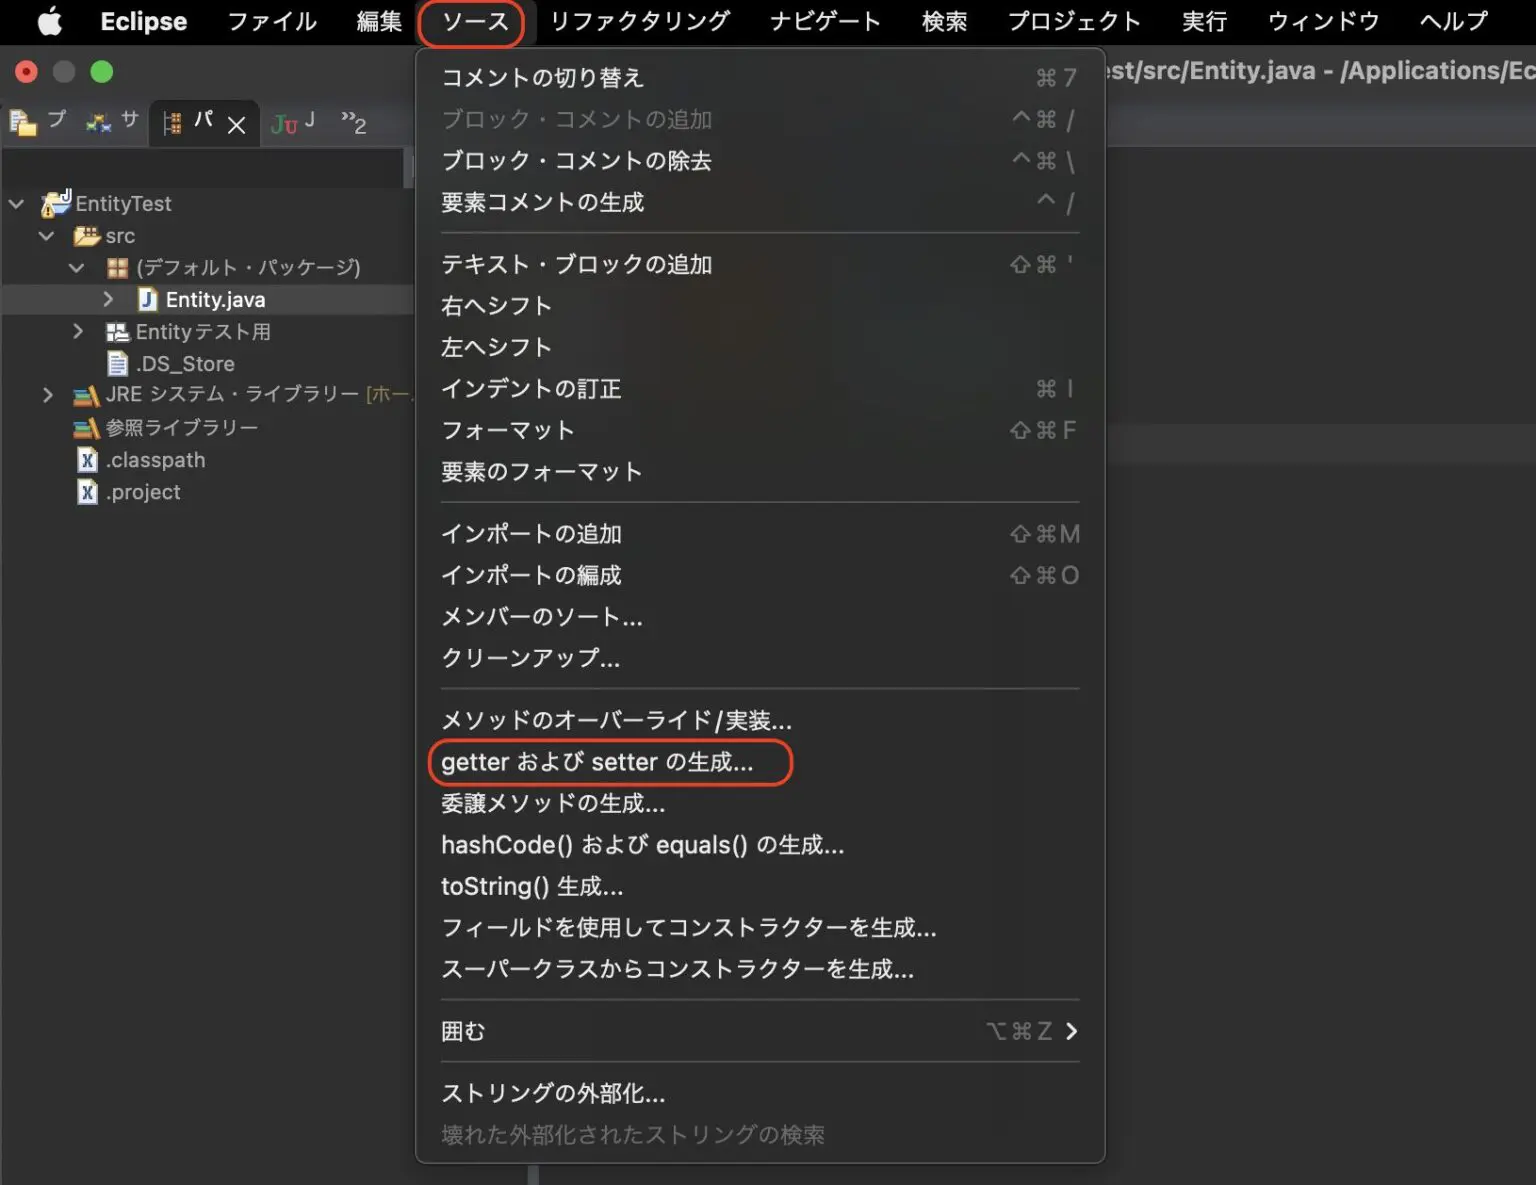The width and height of the screenshot is (1536, 1185).
Task: Click the JRE System Library icon
Action: pyautogui.click(x=86, y=395)
